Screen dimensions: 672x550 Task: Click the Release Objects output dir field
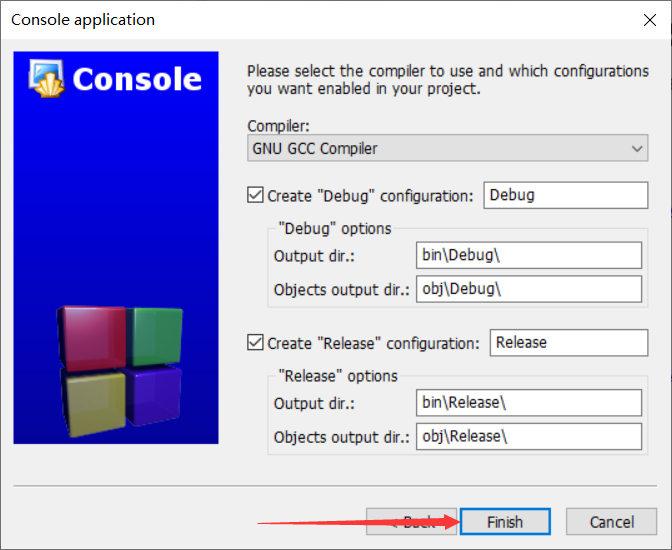point(529,437)
